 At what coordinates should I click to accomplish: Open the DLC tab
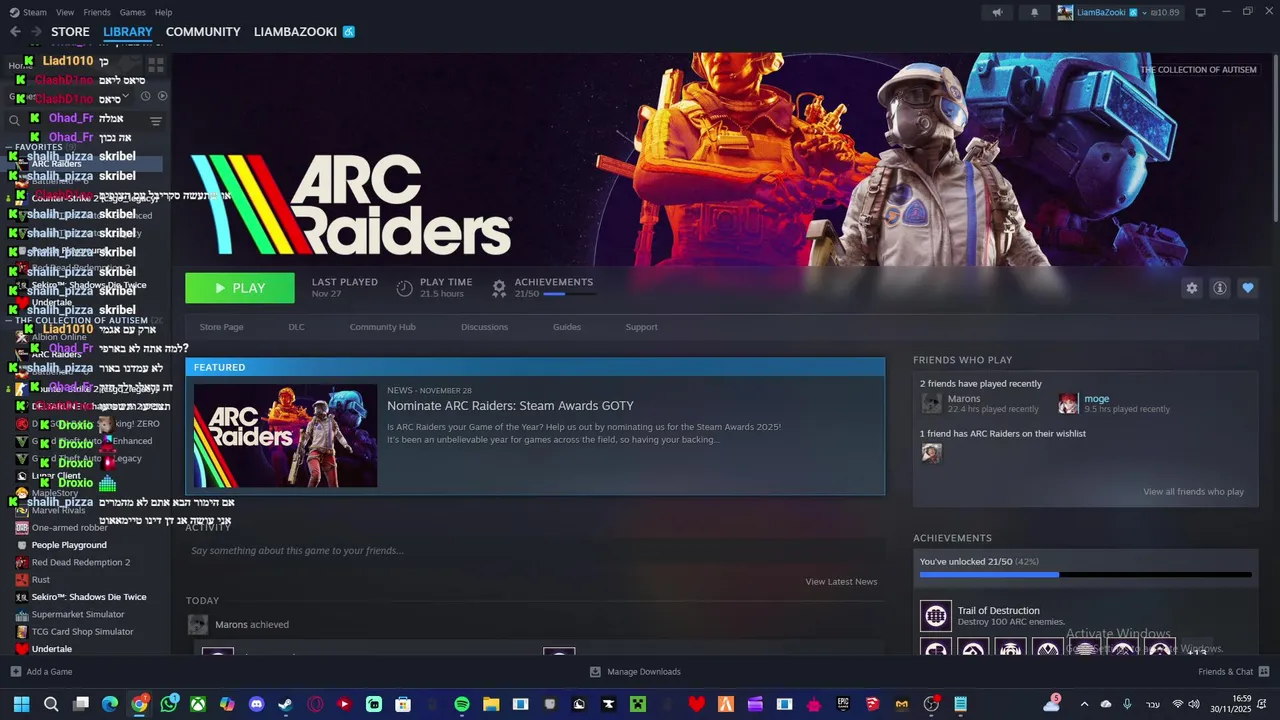pos(296,327)
